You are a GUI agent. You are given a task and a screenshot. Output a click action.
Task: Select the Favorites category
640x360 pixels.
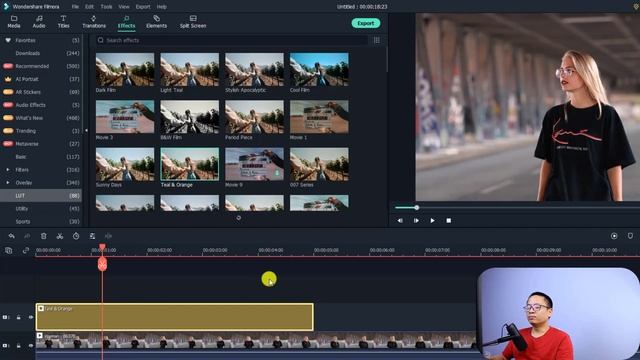[x=41, y=40]
